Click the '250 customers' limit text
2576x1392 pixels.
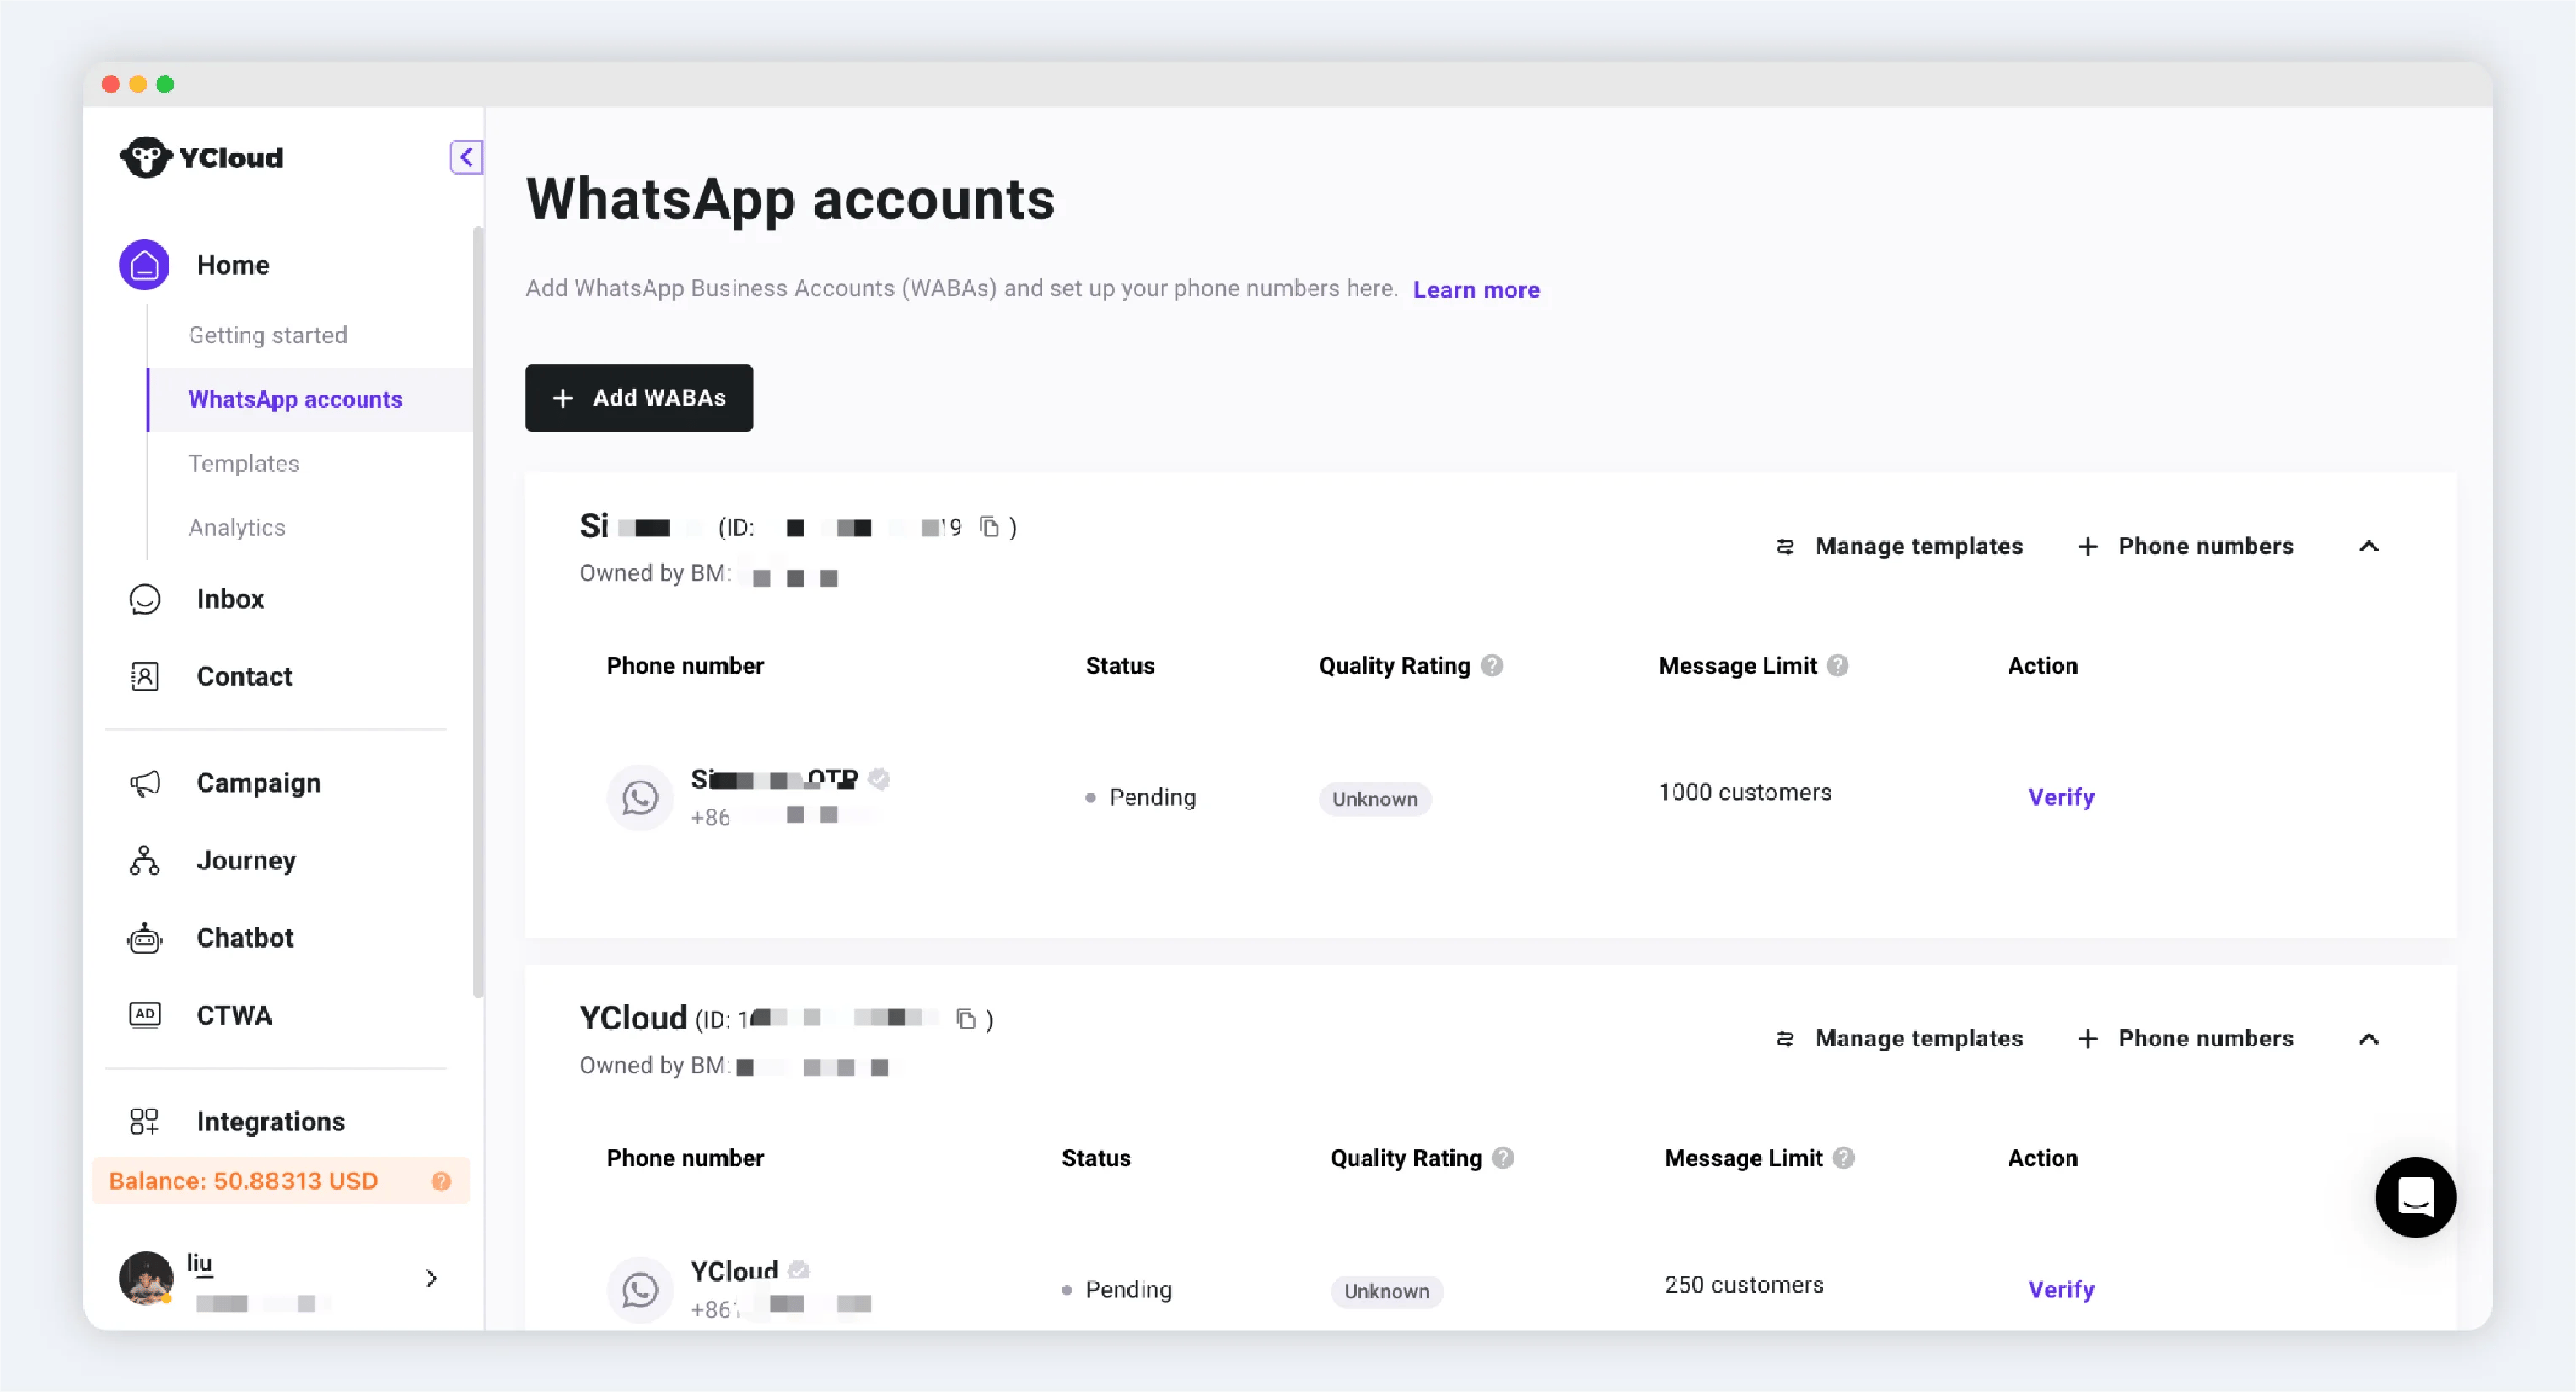(x=1744, y=1285)
